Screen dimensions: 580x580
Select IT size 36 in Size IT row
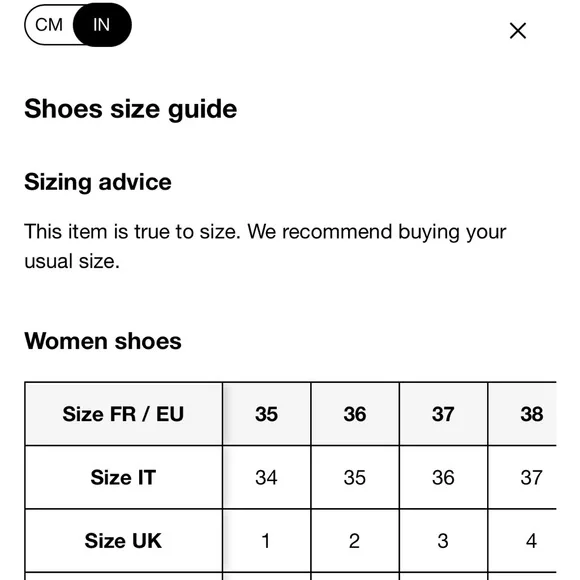pyautogui.click(x=444, y=477)
